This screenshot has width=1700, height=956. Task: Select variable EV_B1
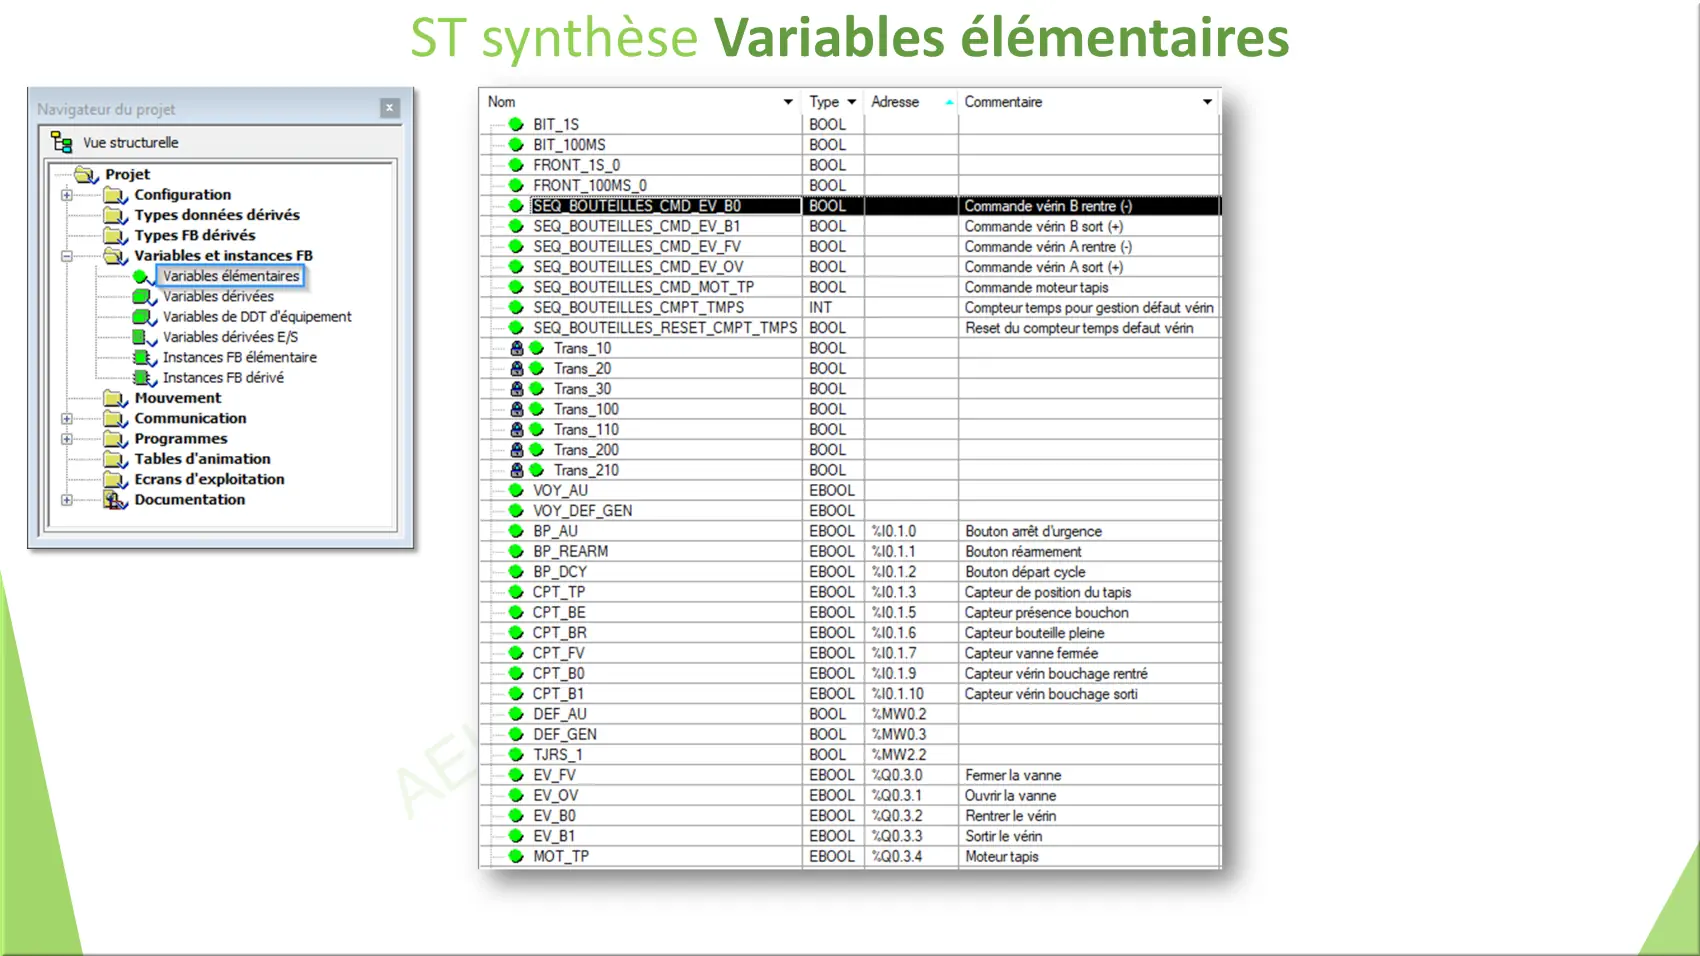click(554, 836)
